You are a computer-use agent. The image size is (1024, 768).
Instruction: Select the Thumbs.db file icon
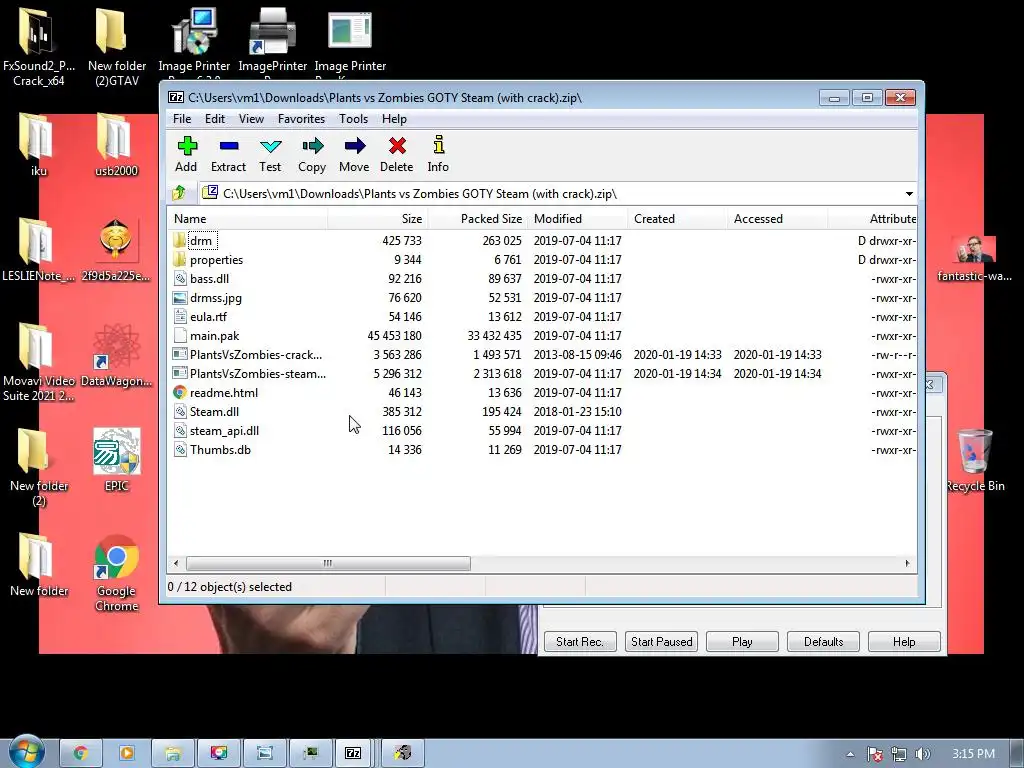(180, 450)
